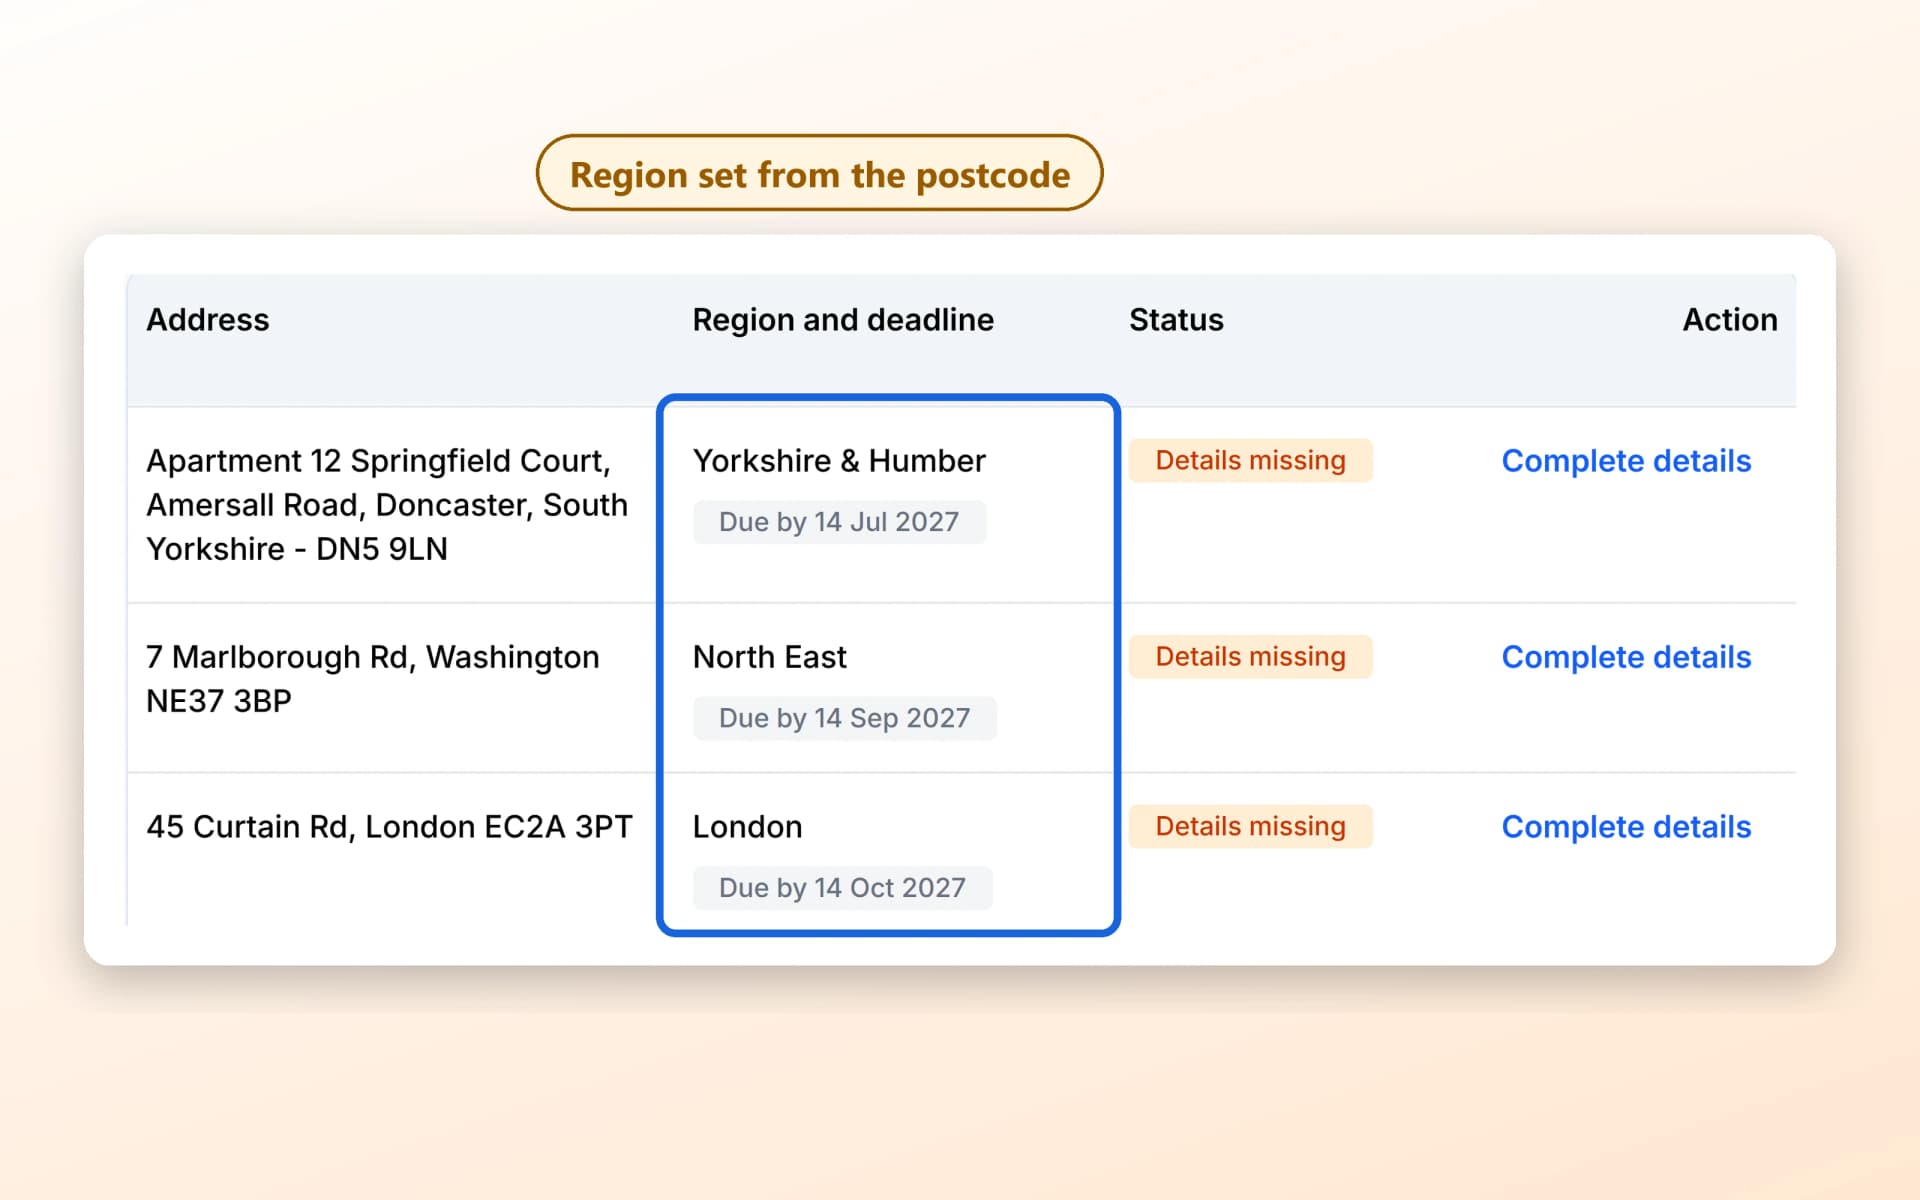Screen dimensions: 1920x1200
Task: Click the Due by 14 Oct 2027 badge
Action: [843, 888]
